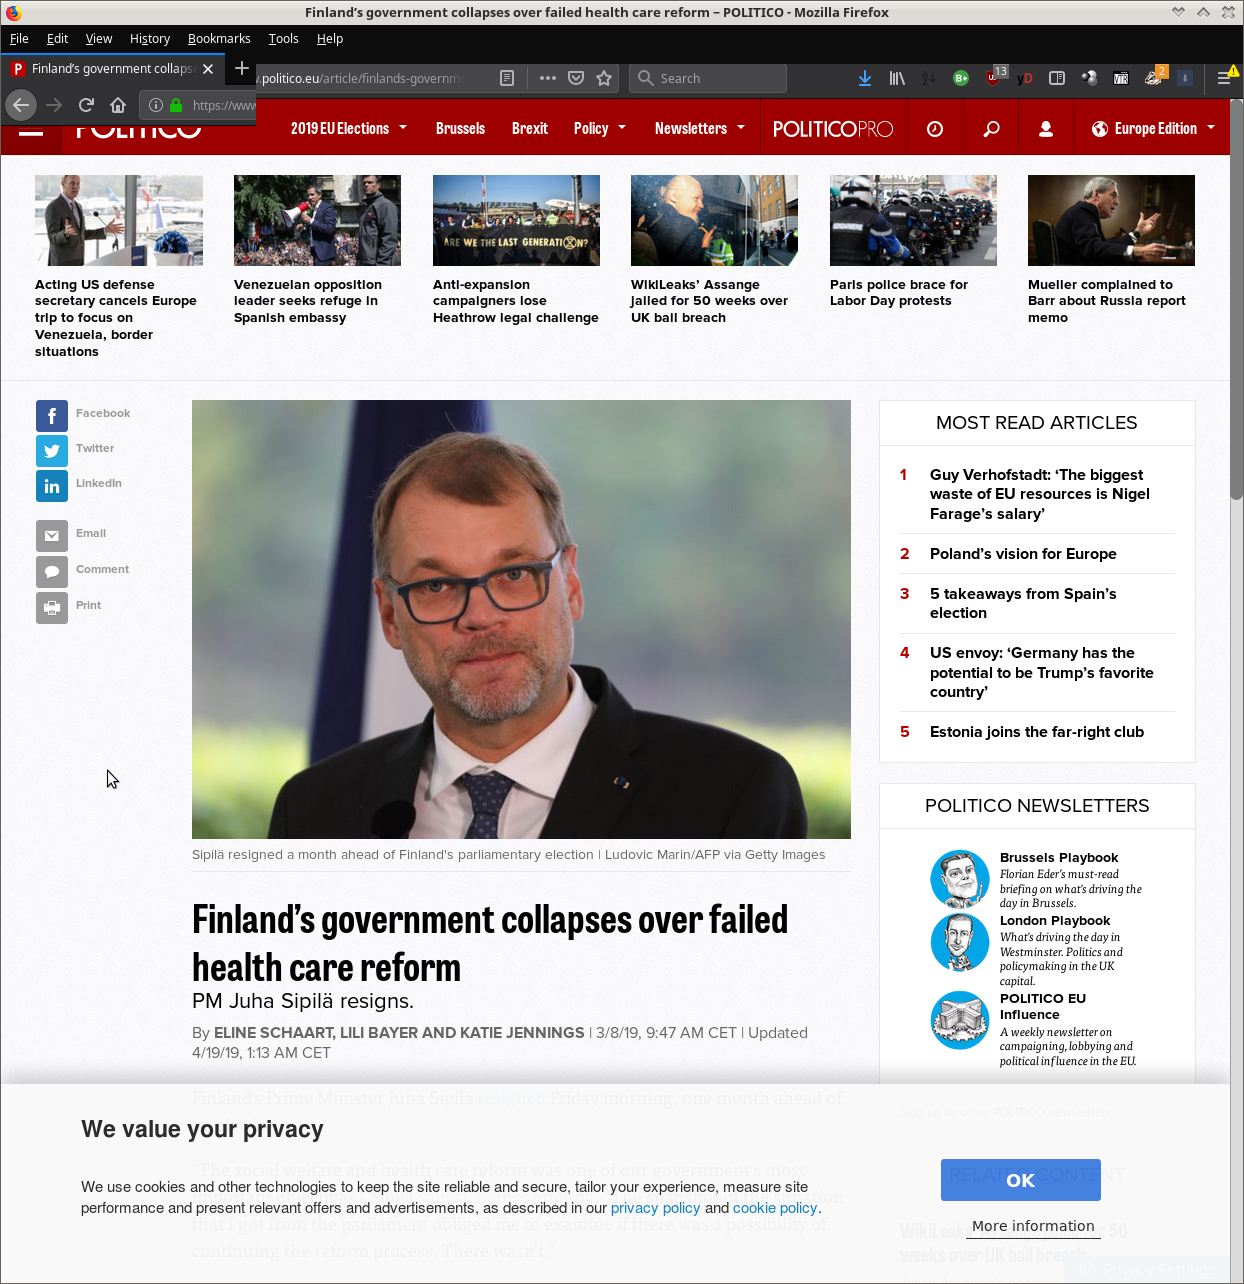Open Poland's vision for Europe article
This screenshot has height=1284, width=1244.
[x=1023, y=554]
